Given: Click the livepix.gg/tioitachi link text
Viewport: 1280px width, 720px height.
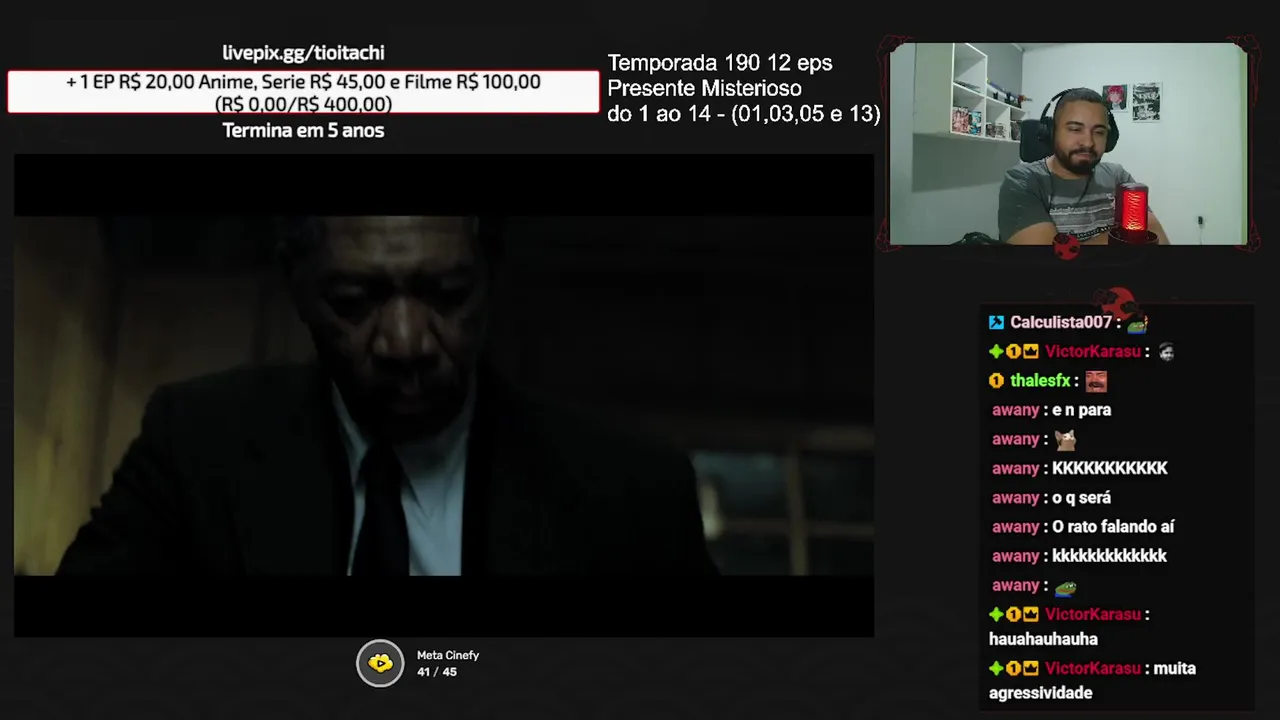Looking at the screenshot, I should pos(303,53).
